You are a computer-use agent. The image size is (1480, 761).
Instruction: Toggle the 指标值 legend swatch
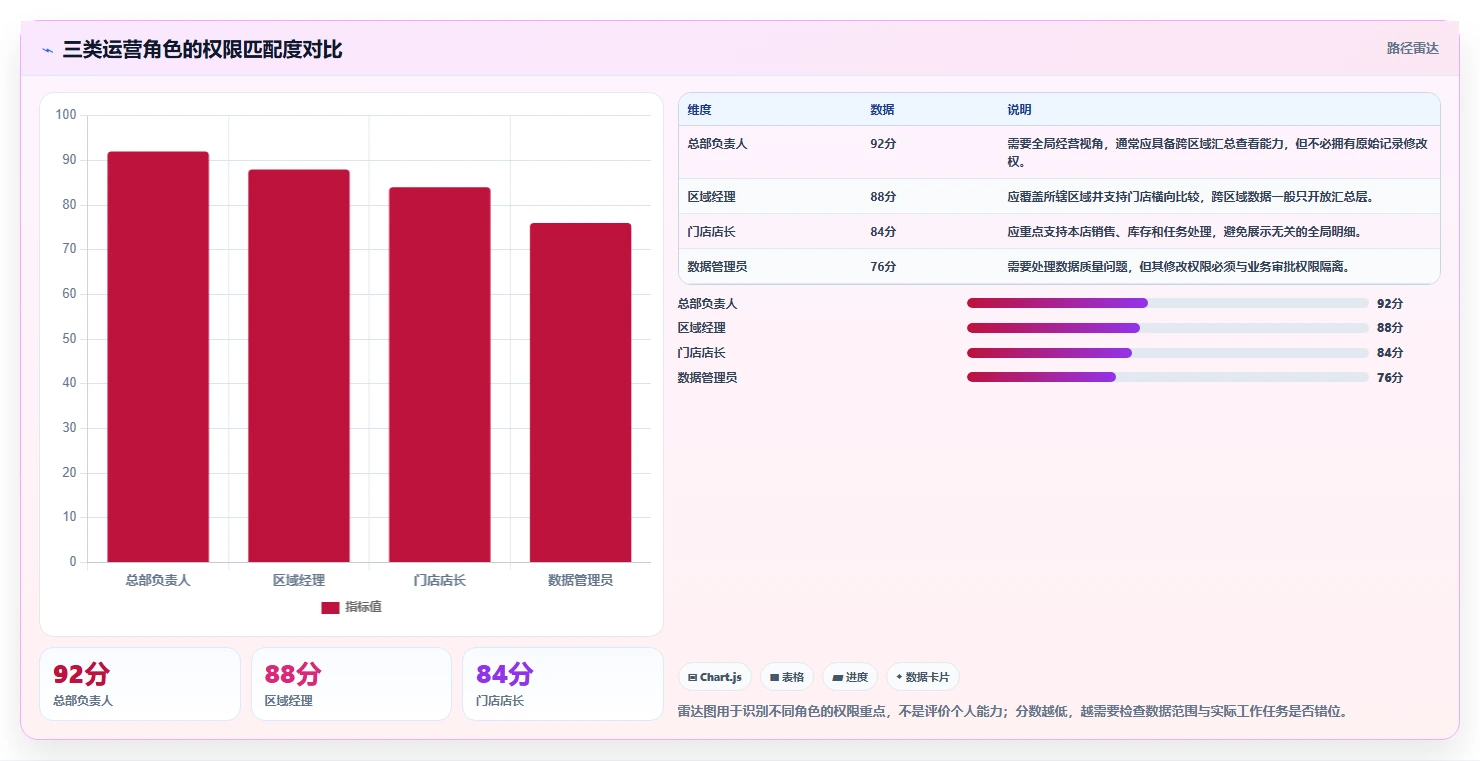click(x=330, y=608)
